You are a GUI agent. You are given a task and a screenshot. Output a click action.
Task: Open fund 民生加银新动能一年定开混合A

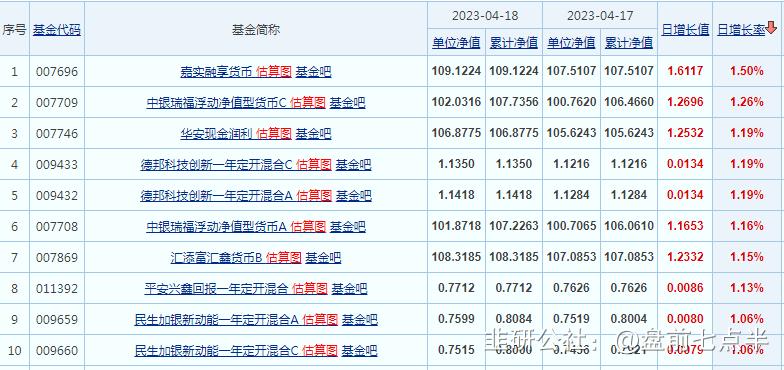(x=216, y=320)
